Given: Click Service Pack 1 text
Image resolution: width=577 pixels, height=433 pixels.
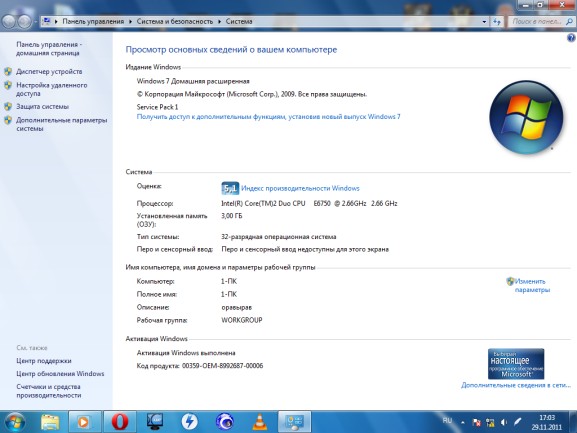Looking at the screenshot, I should [x=157, y=107].
